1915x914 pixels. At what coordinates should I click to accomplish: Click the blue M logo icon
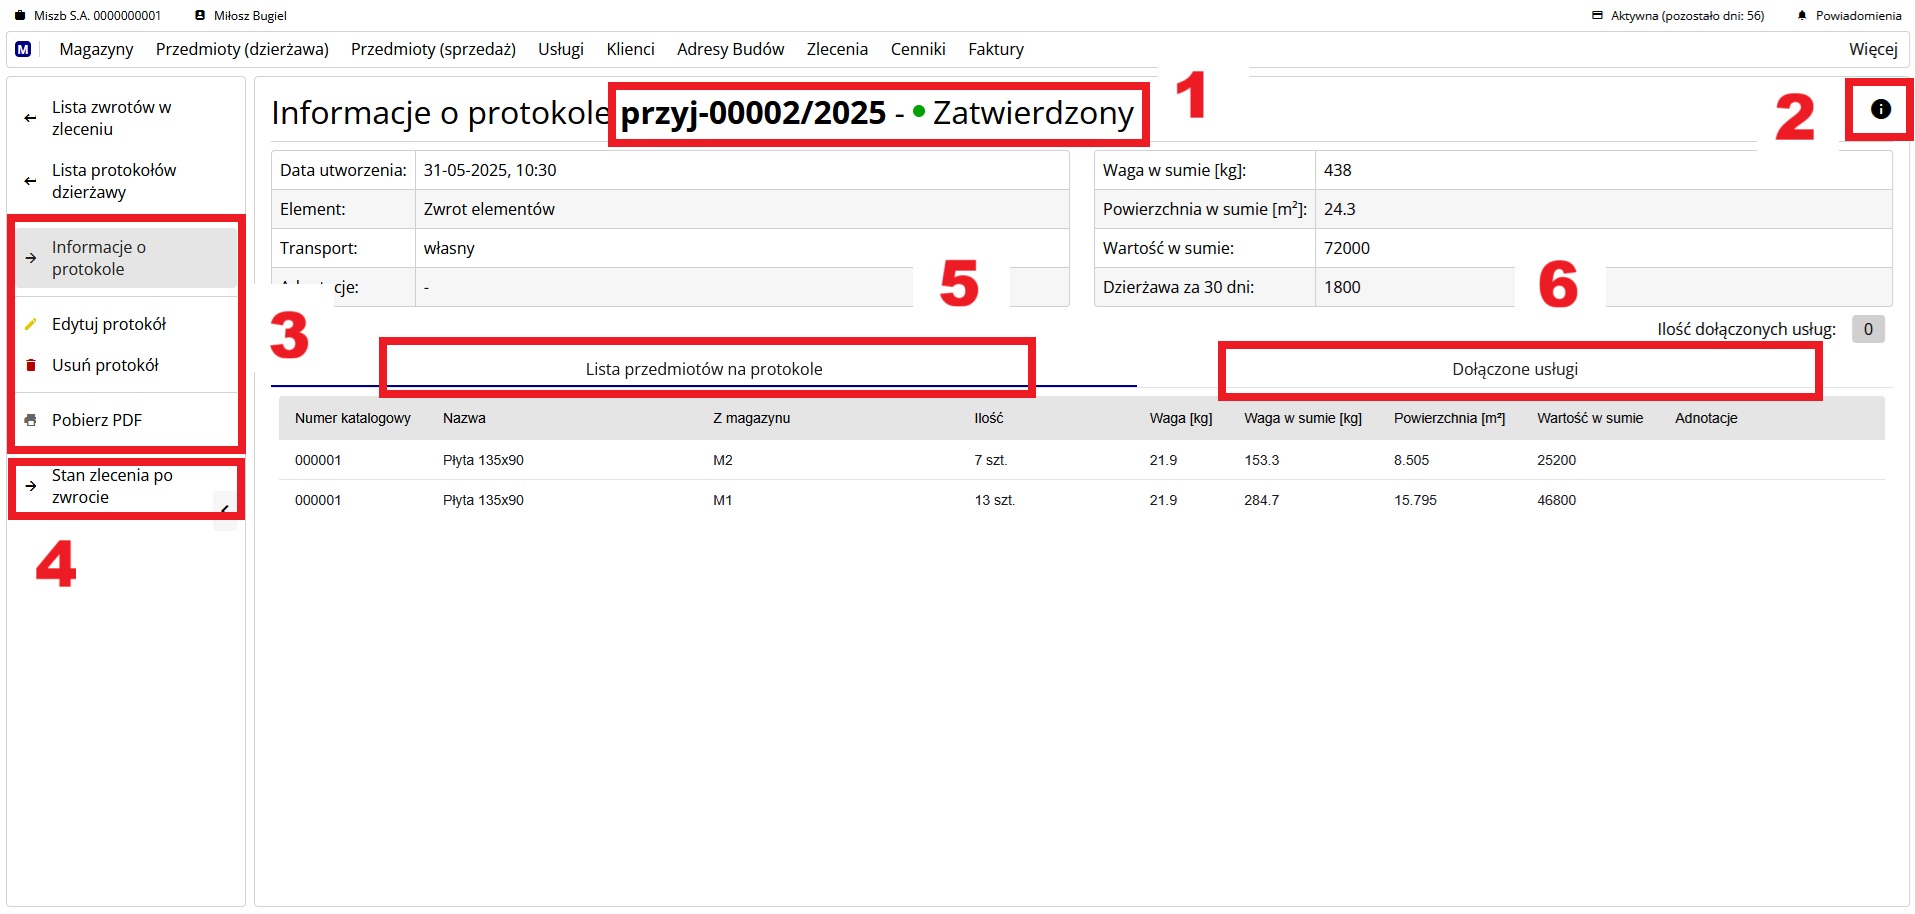point(23,49)
